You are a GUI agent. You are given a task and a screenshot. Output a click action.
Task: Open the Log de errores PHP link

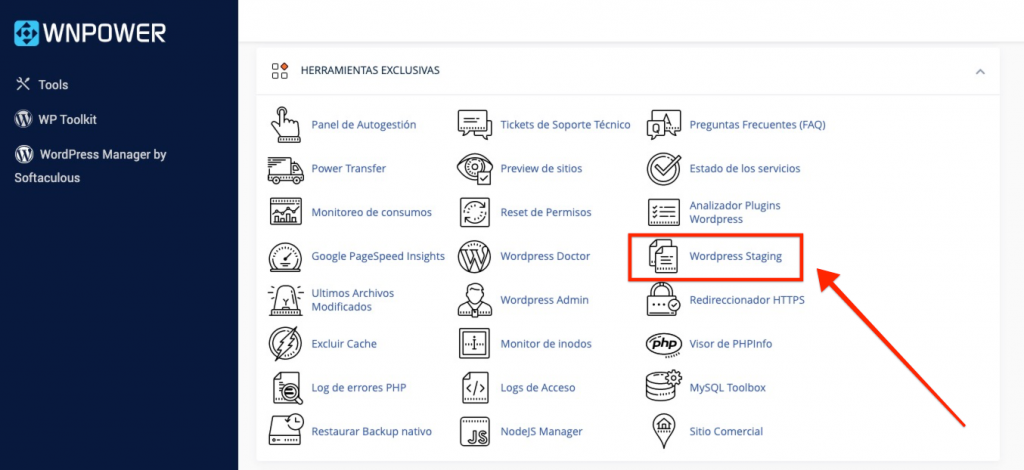(x=359, y=388)
